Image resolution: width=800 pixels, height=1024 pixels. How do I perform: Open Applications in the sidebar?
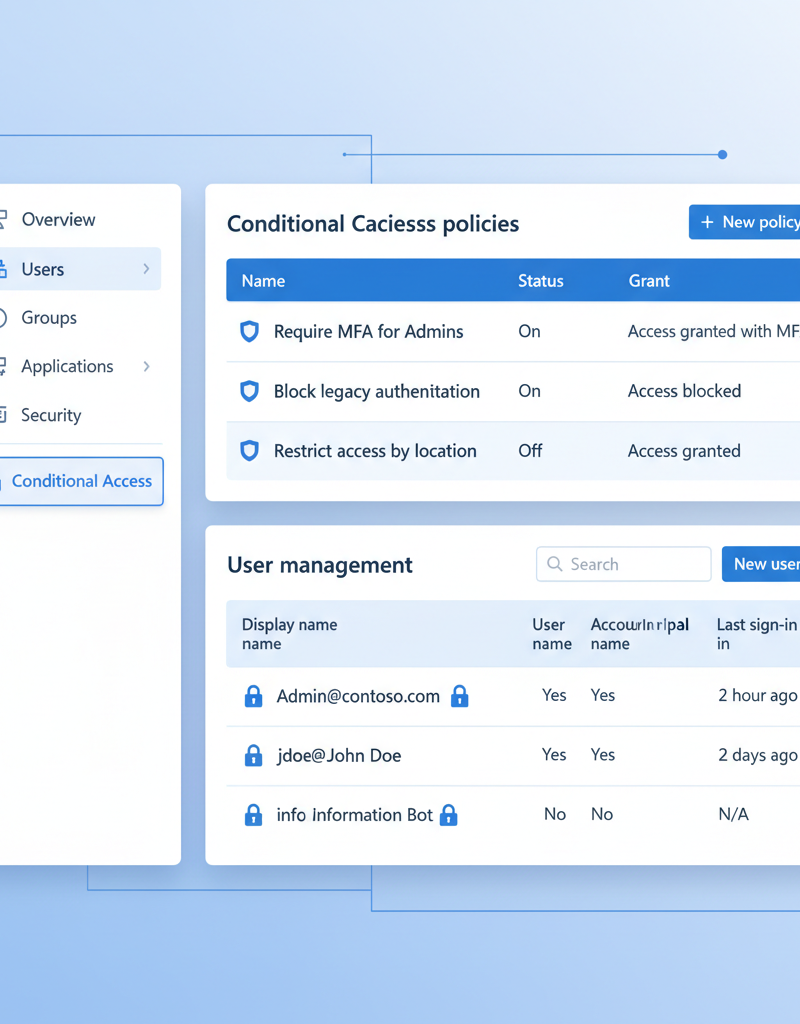pos(67,366)
